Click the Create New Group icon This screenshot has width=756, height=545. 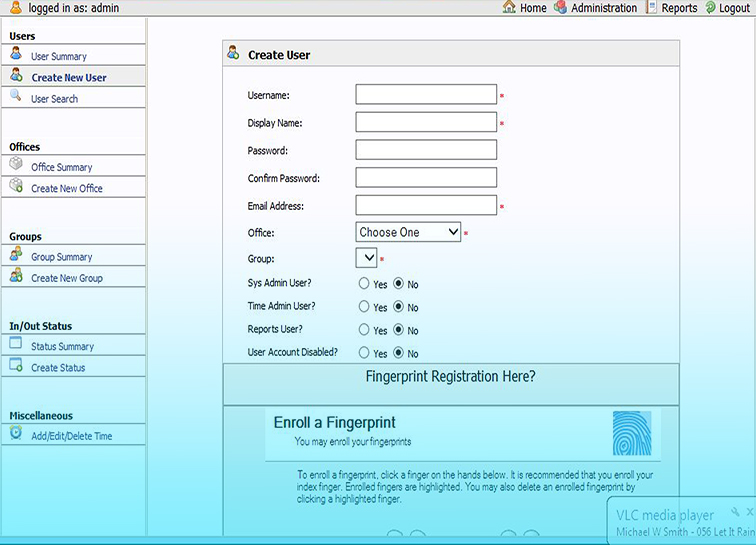[16, 274]
